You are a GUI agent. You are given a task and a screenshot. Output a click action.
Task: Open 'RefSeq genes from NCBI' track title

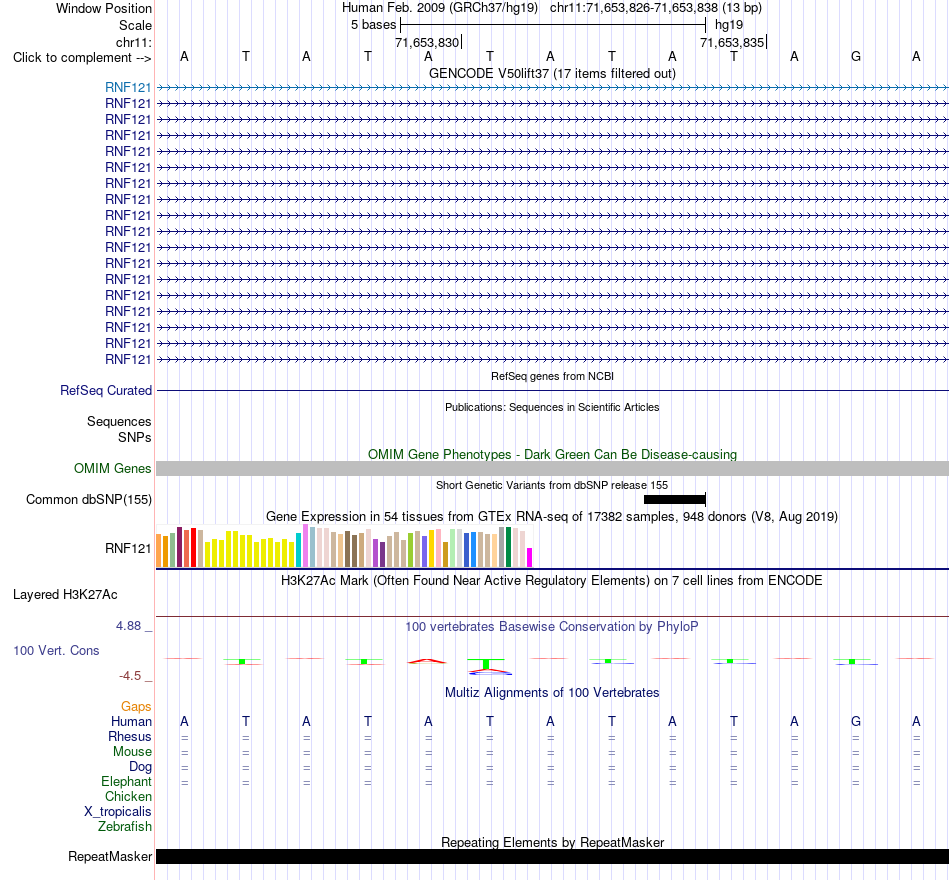(552, 376)
